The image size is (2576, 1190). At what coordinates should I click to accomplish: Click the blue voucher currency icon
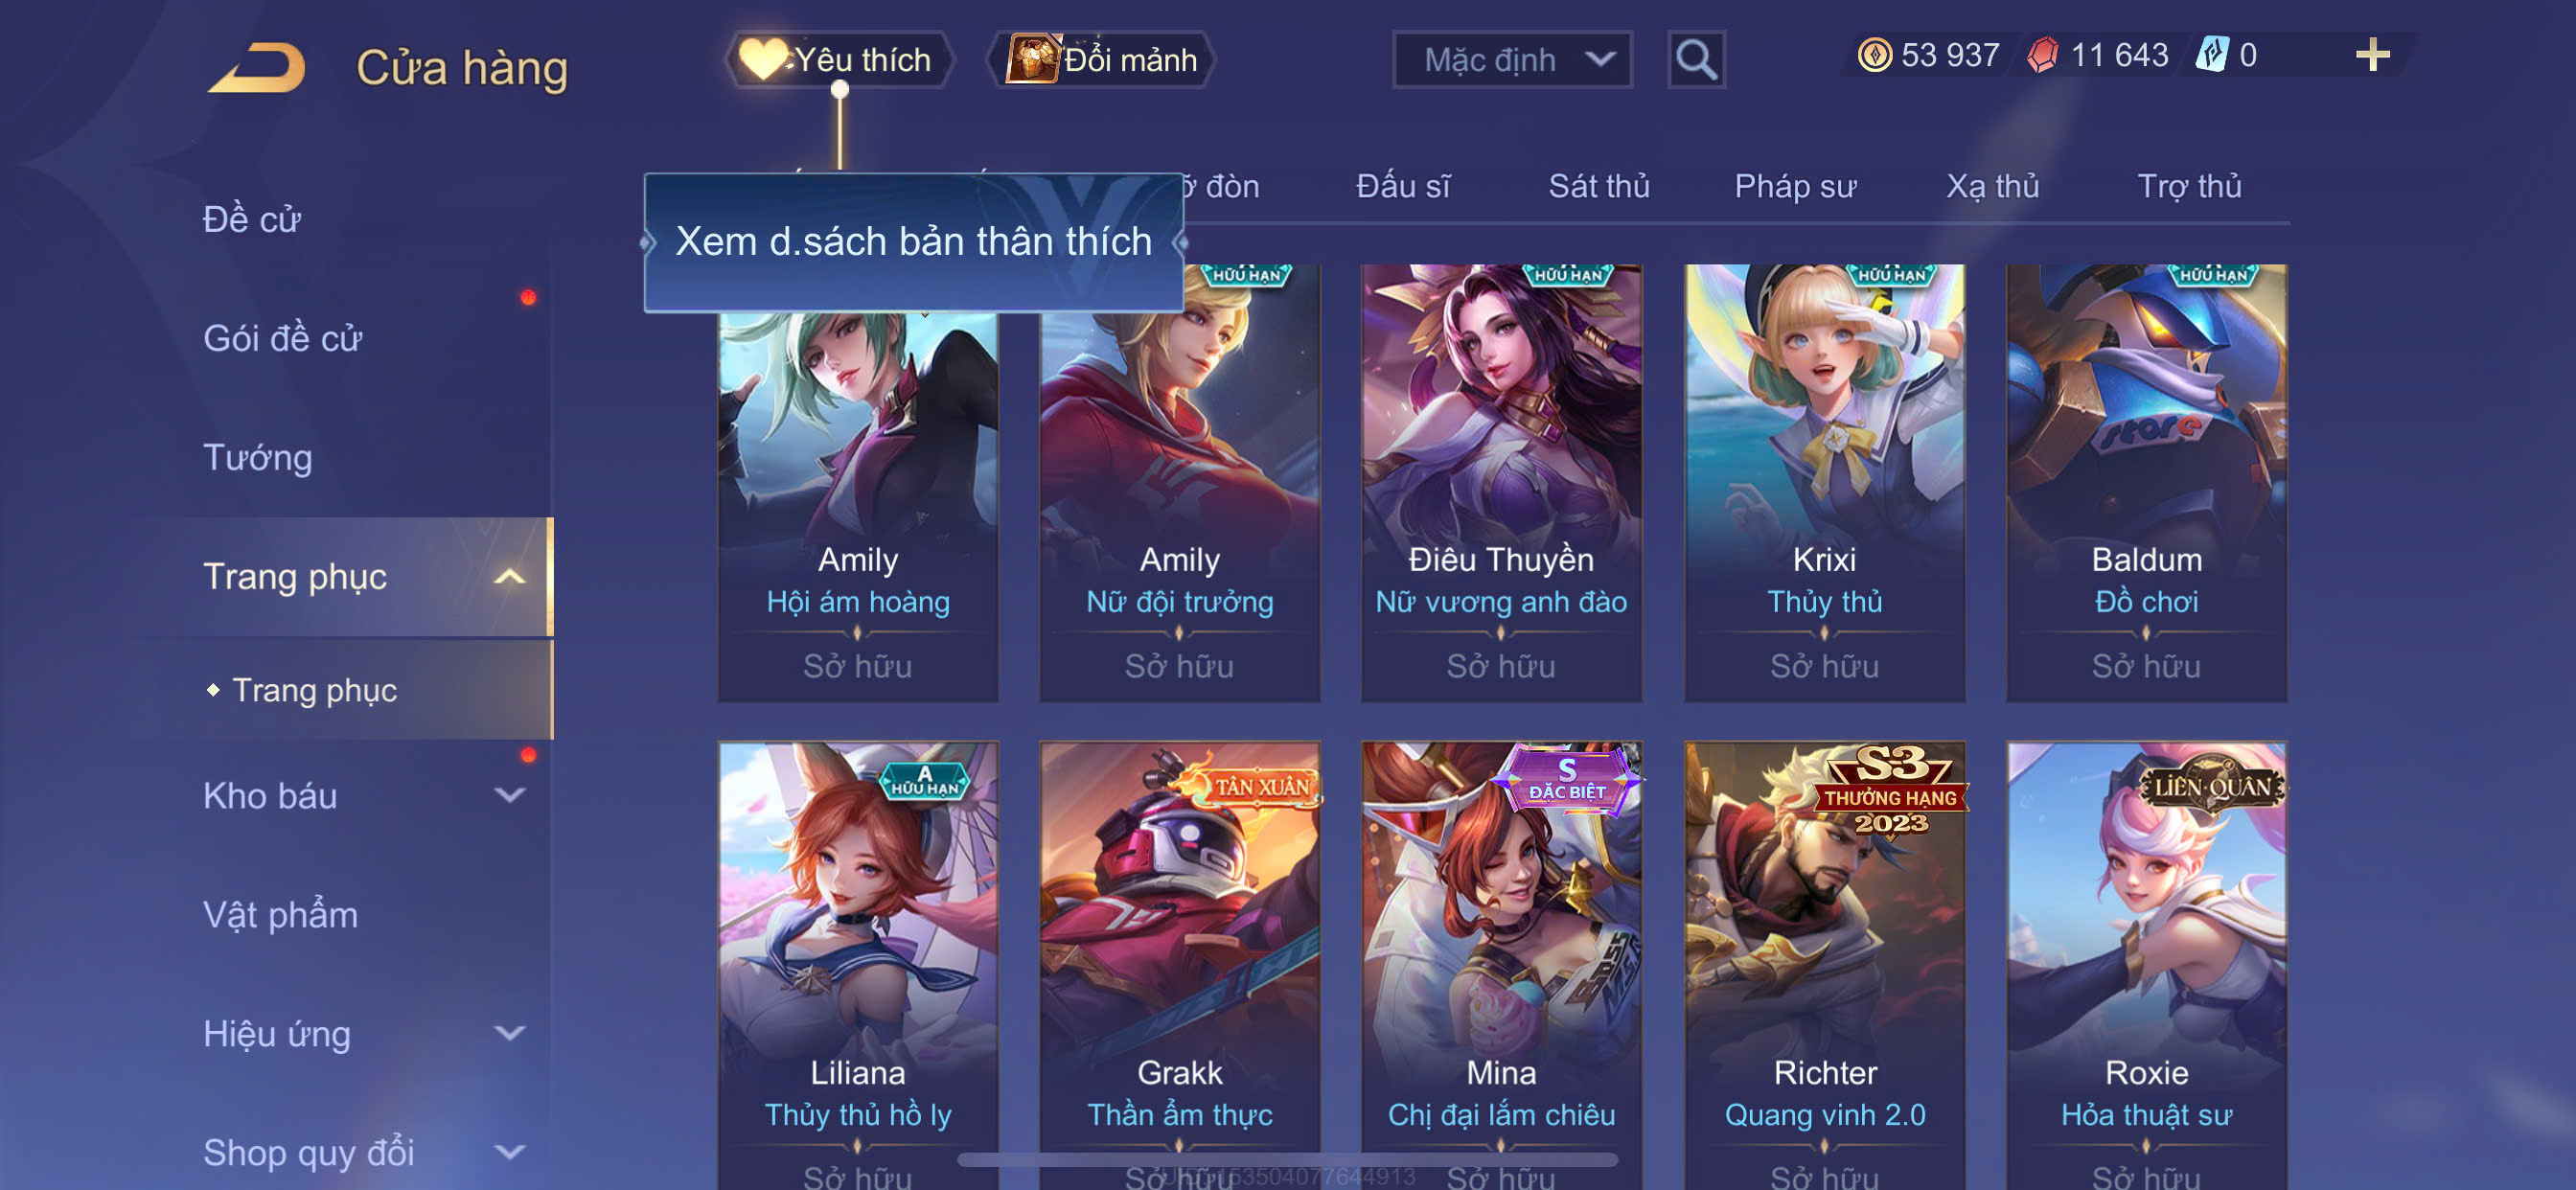(x=2212, y=55)
